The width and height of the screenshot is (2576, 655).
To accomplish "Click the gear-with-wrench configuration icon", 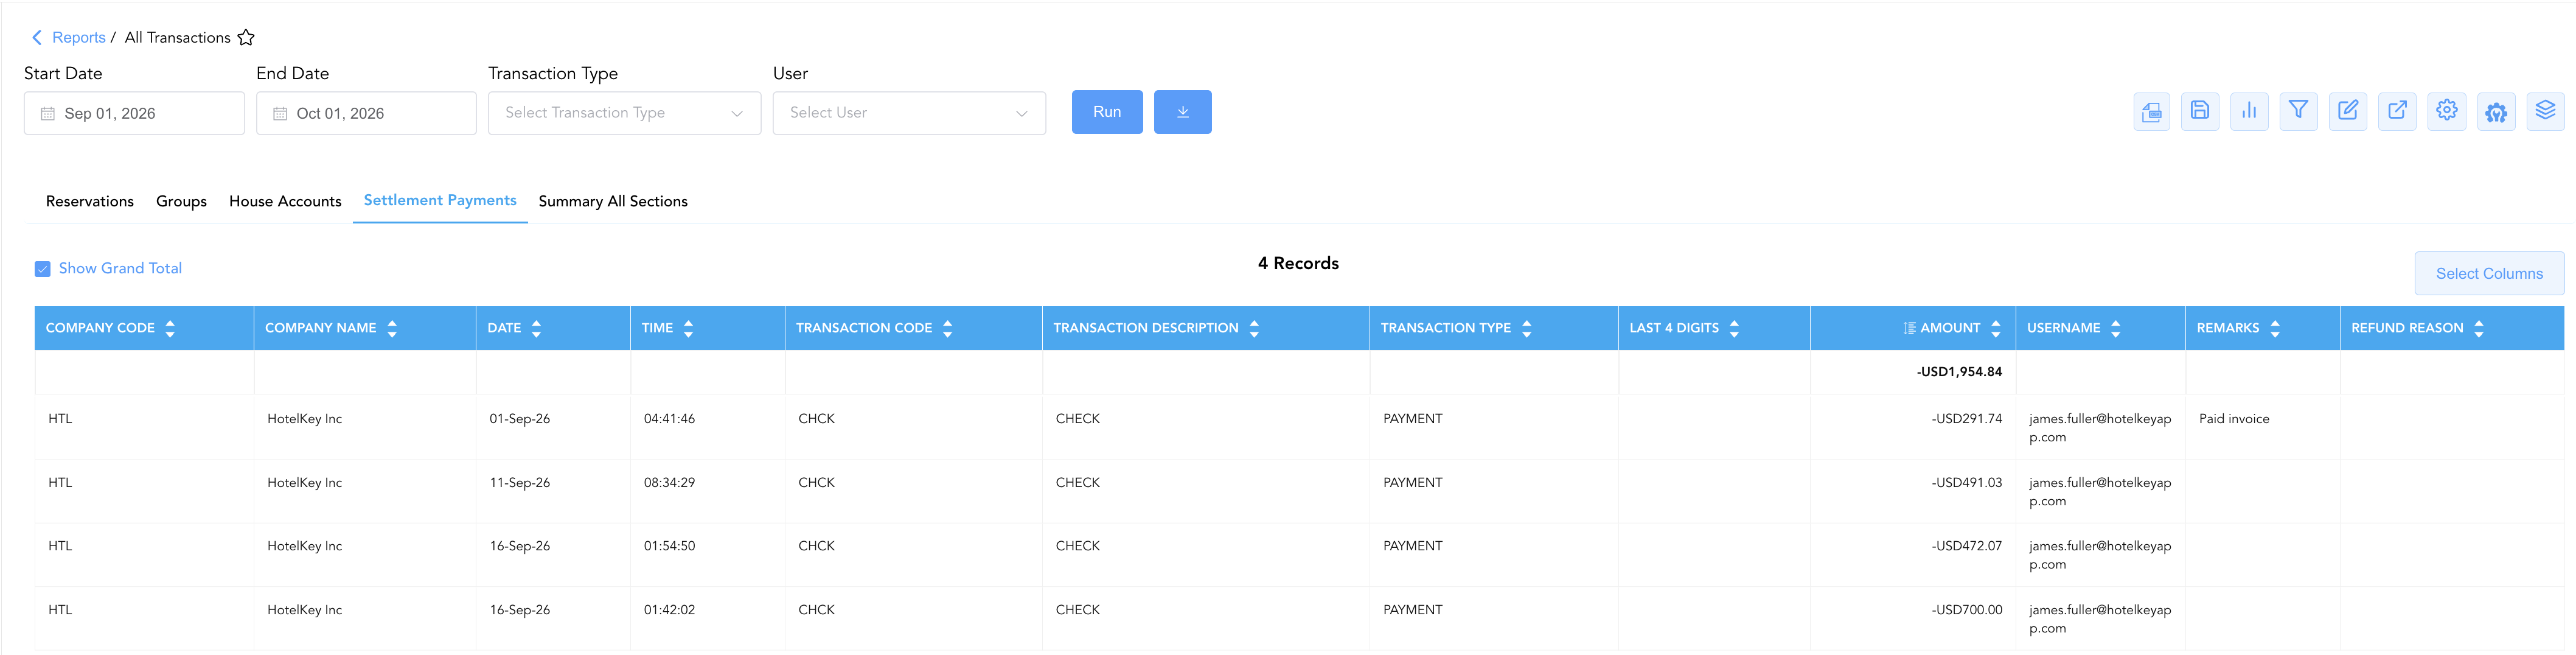I will point(2496,112).
